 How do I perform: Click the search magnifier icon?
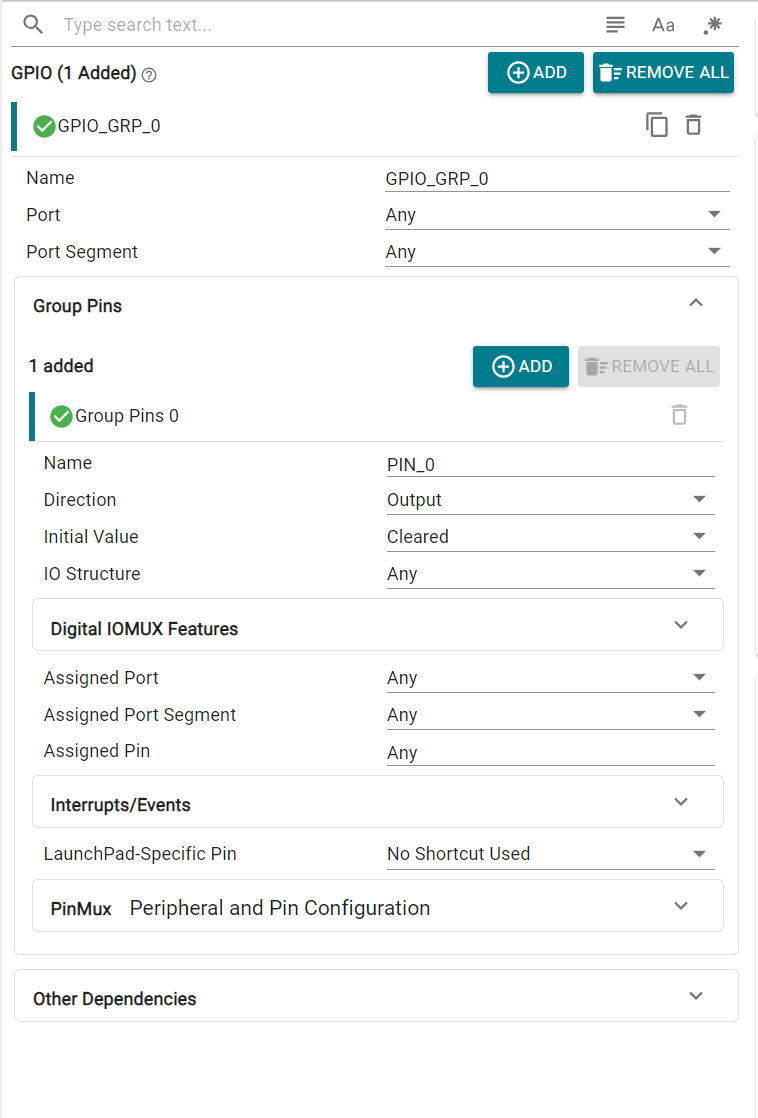pos(34,25)
